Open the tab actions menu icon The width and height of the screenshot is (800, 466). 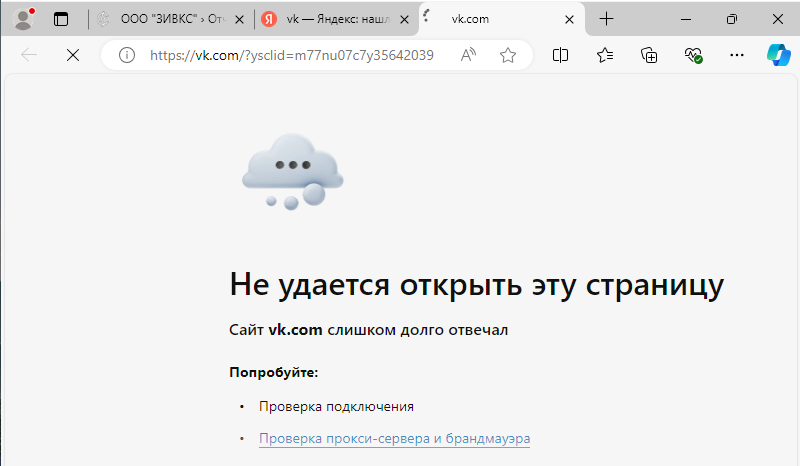click(61, 19)
